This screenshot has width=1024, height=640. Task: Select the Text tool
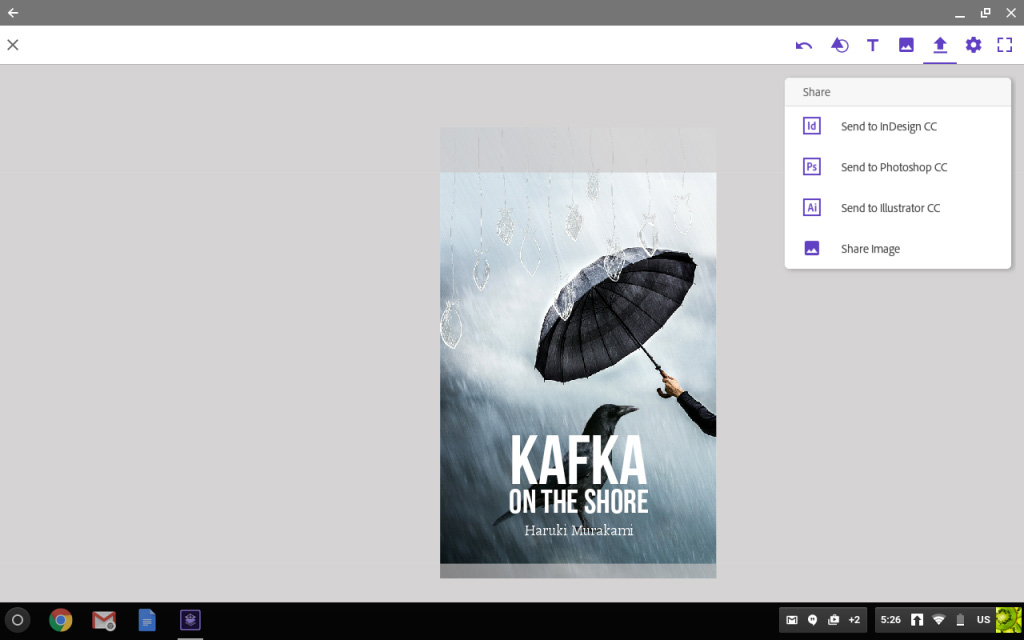872,44
